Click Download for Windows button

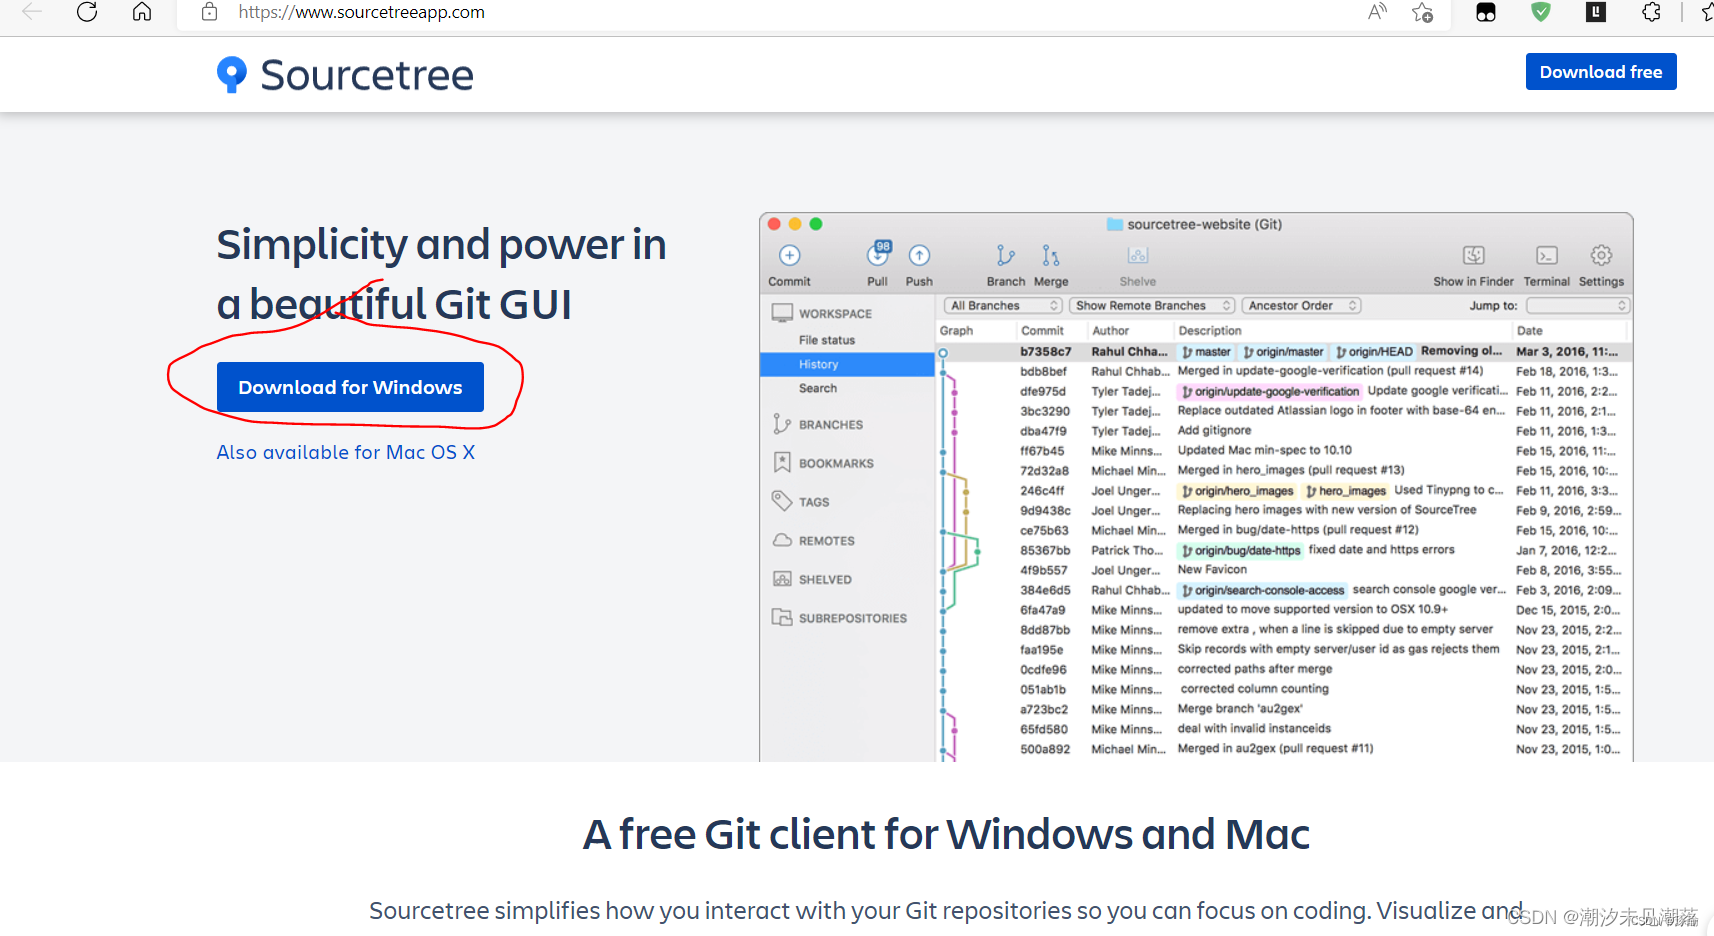tap(350, 387)
